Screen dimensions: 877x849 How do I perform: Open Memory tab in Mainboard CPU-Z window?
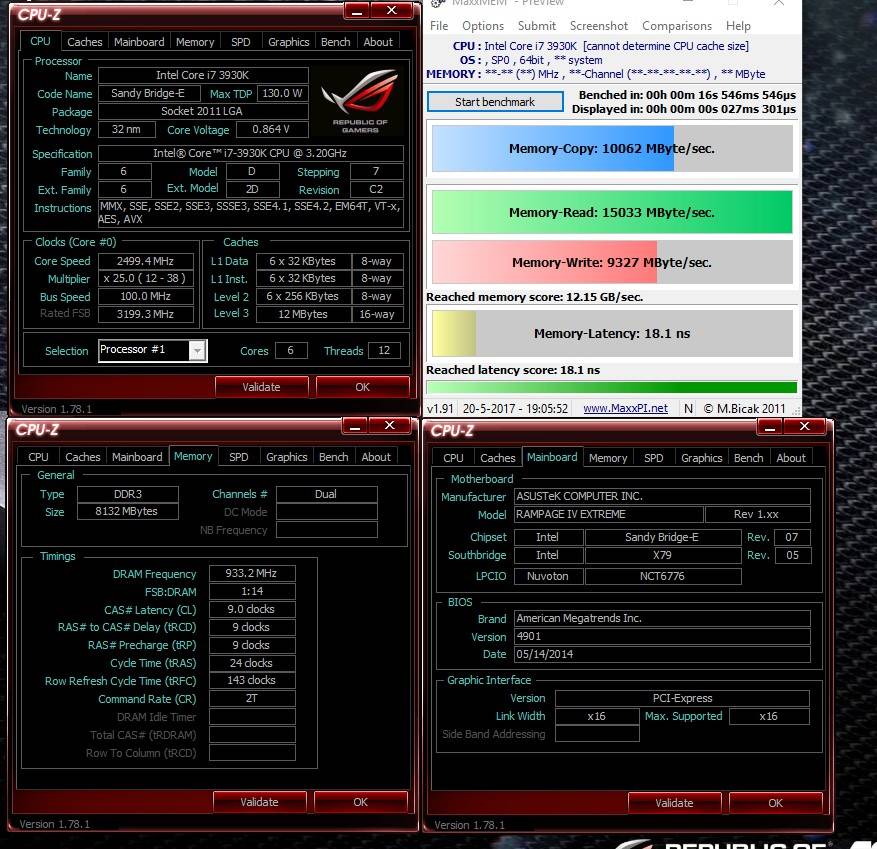point(607,458)
